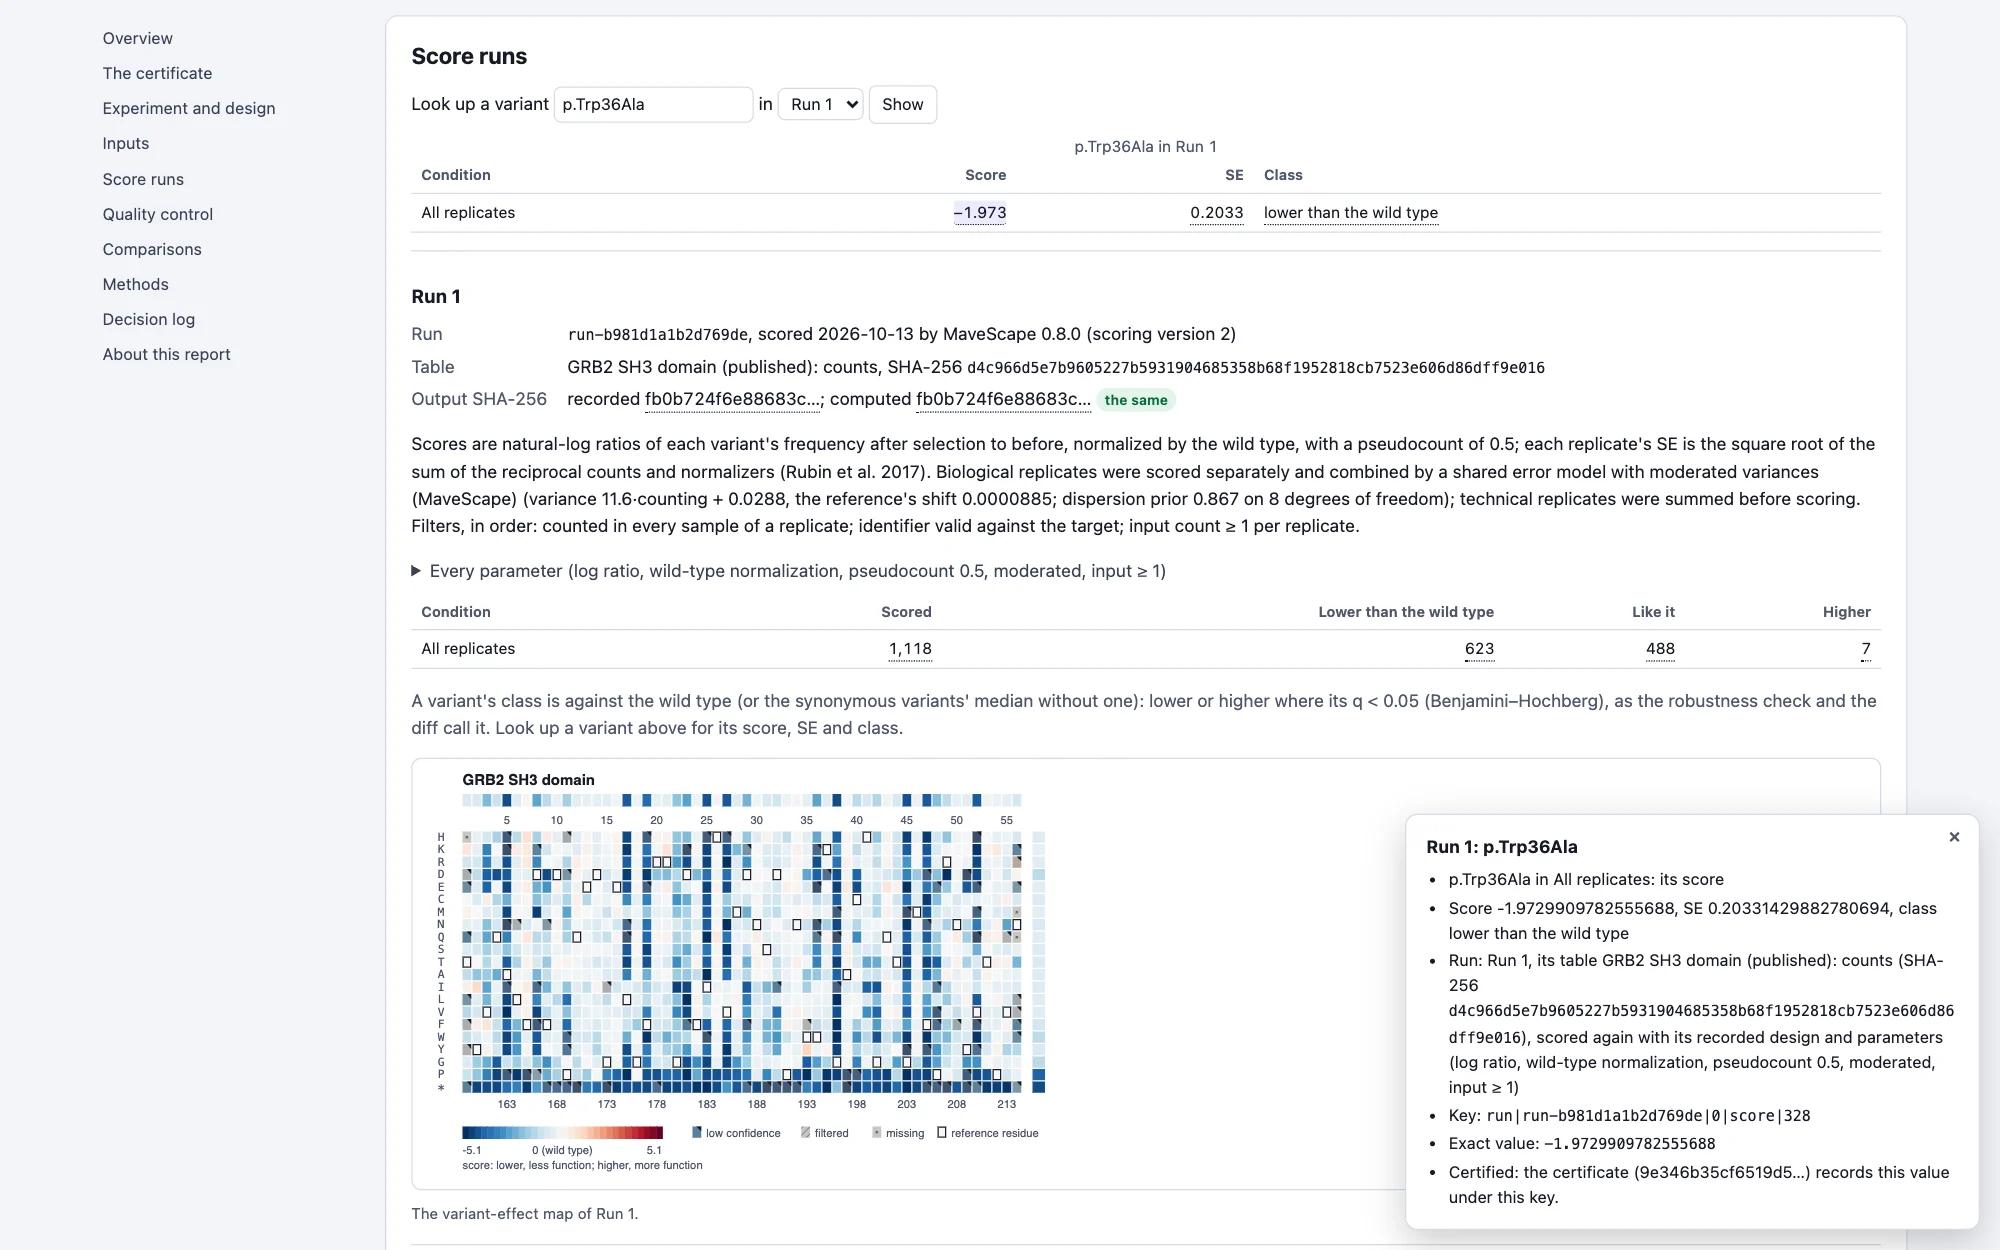This screenshot has height=1250, width=2000.
Task: Open The certificate section link
Action: (x=157, y=73)
